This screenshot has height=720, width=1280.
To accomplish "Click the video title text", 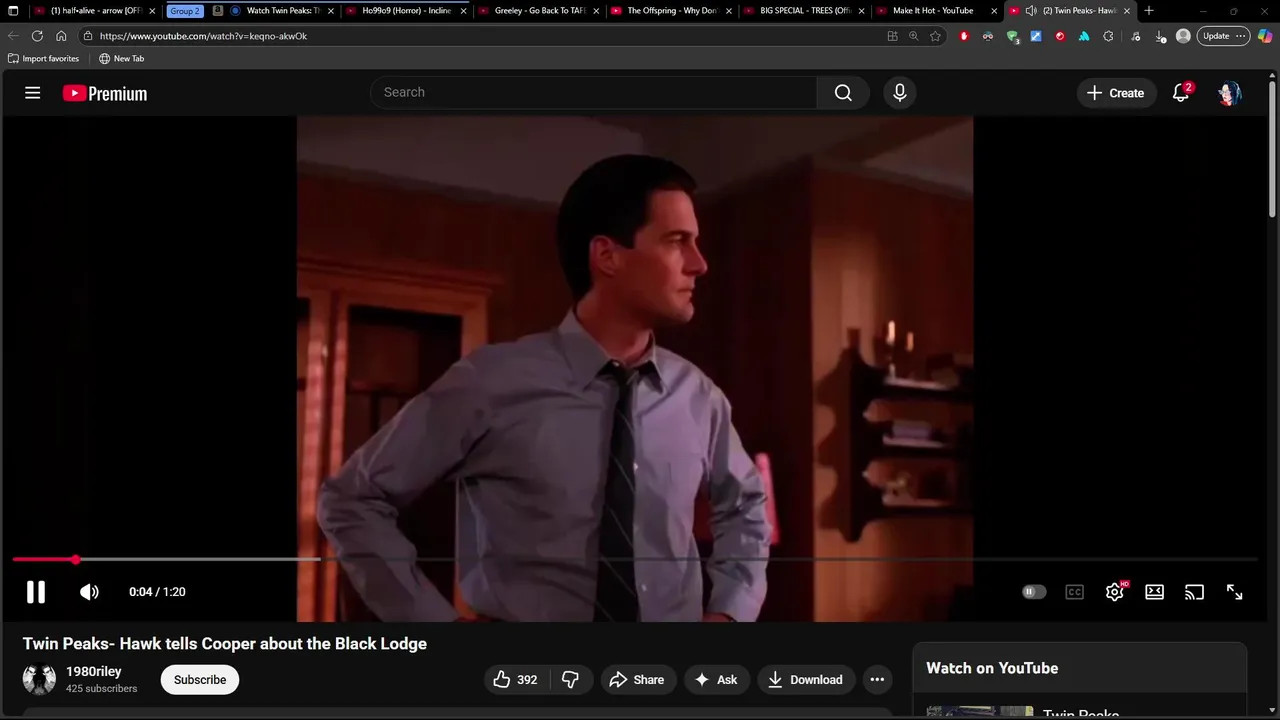I will point(225,644).
